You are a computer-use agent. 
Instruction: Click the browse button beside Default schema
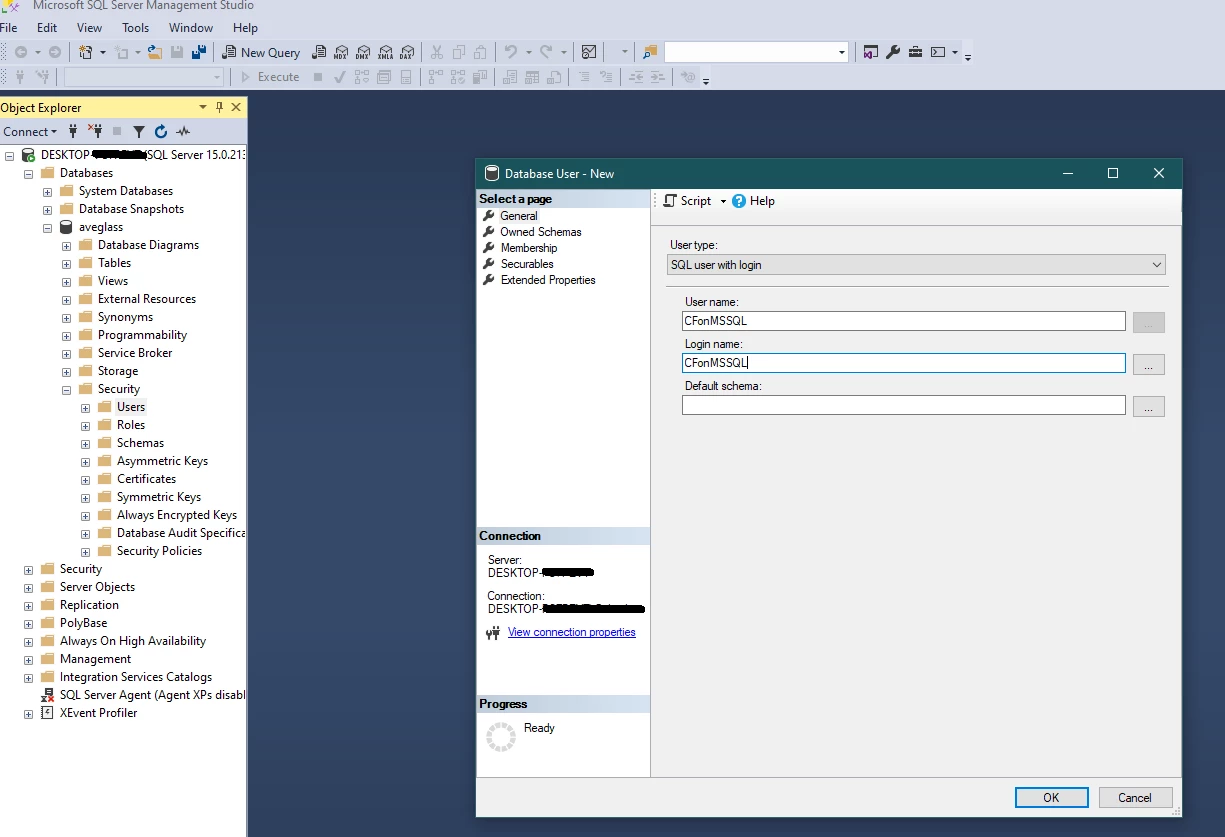(x=1148, y=406)
